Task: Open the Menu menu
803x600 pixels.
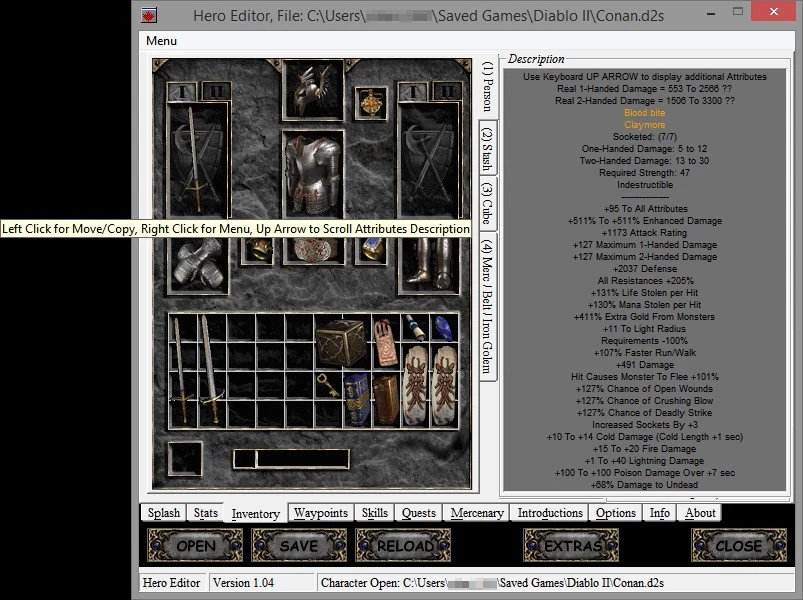Action: point(161,41)
